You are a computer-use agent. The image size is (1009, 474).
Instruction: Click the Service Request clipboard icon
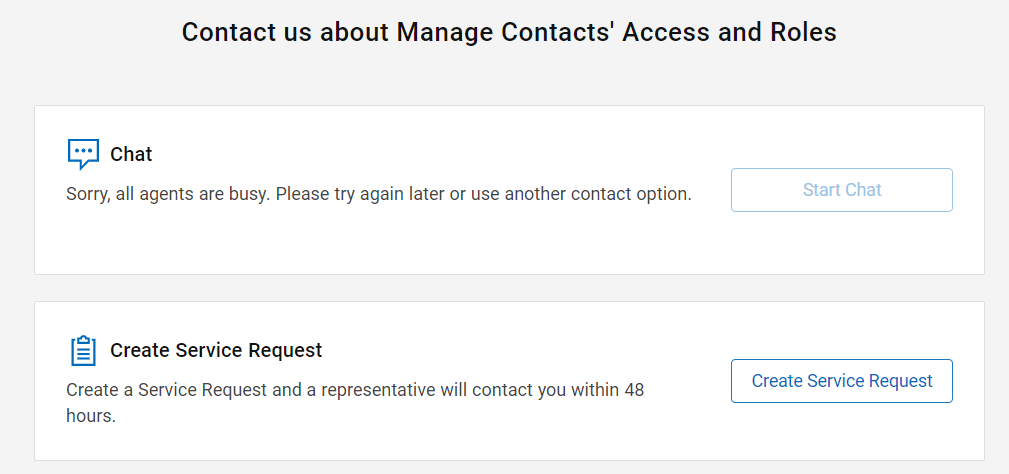pos(83,351)
